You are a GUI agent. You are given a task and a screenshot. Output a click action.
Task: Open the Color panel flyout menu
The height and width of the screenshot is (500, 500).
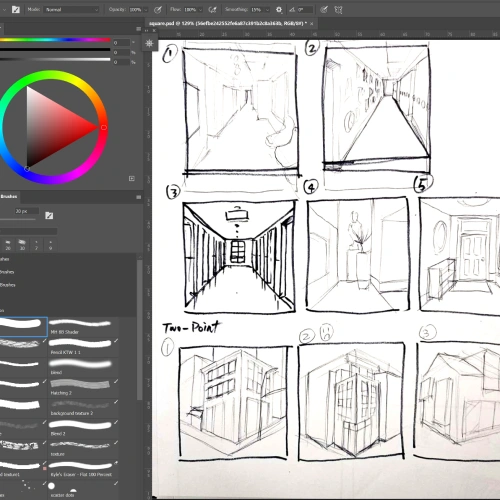click(139, 29)
